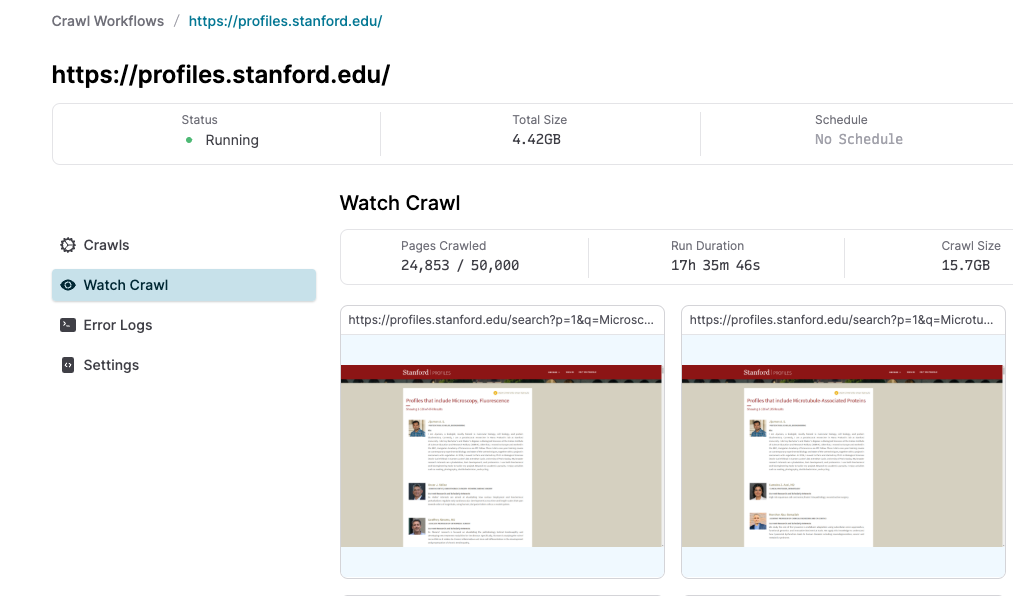Click the Microscopy search URL title bar
This screenshot has width=1013, height=596.
point(502,320)
